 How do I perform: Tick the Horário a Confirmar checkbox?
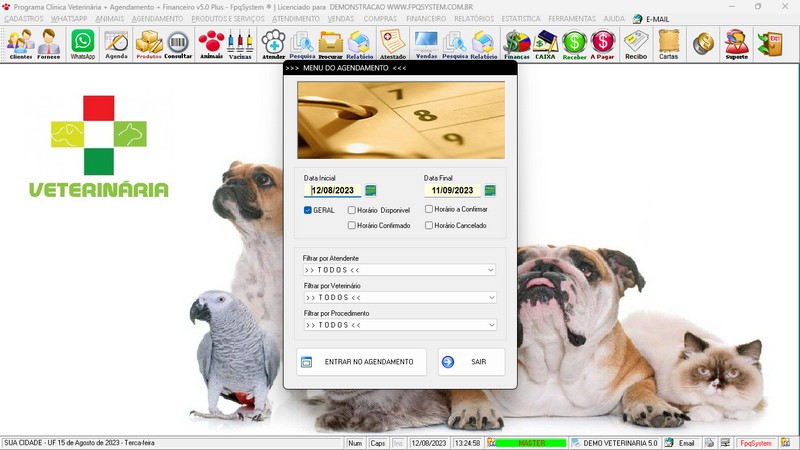[x=429, y=209]
